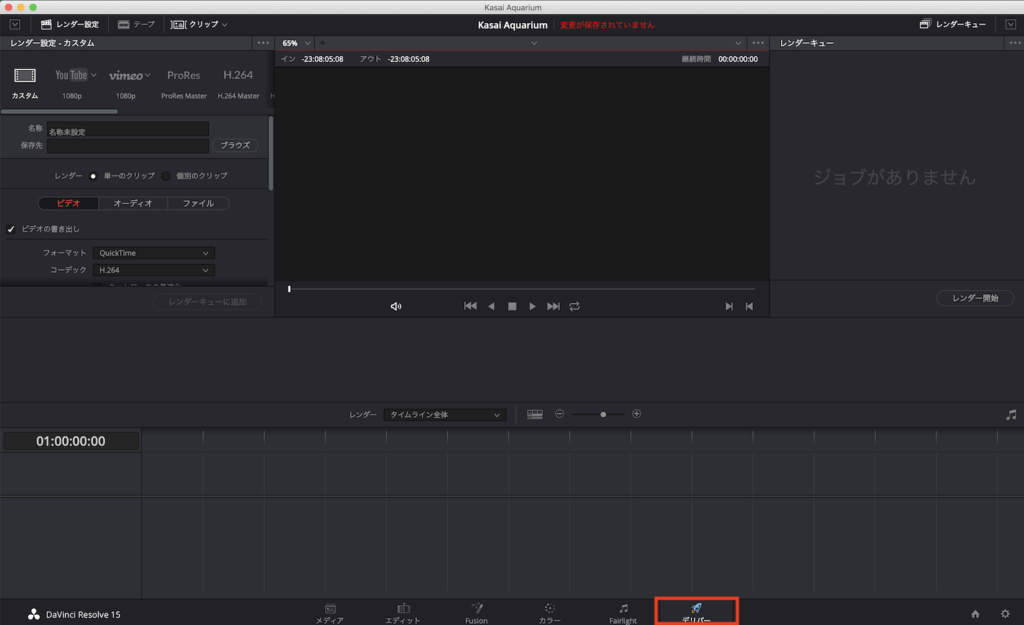Click the speaker volume icon in viewer

point(396,306)
